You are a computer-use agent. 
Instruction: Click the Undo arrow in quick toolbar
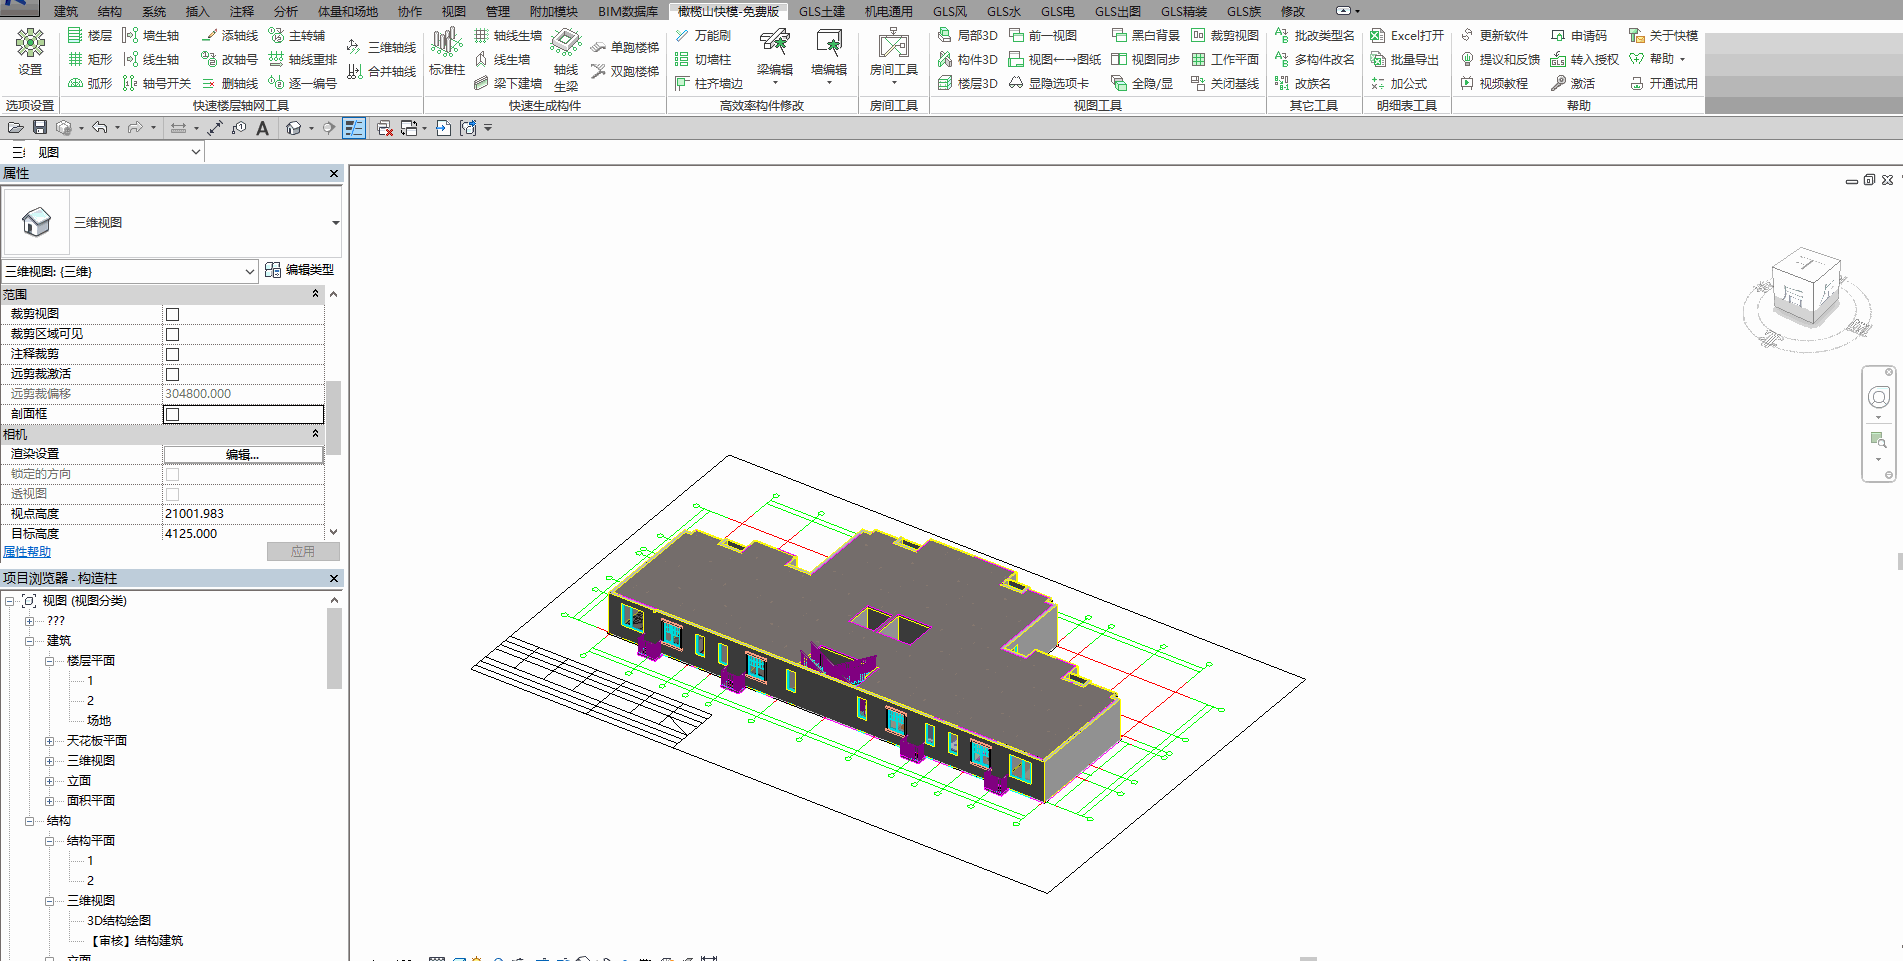point(99,127)
